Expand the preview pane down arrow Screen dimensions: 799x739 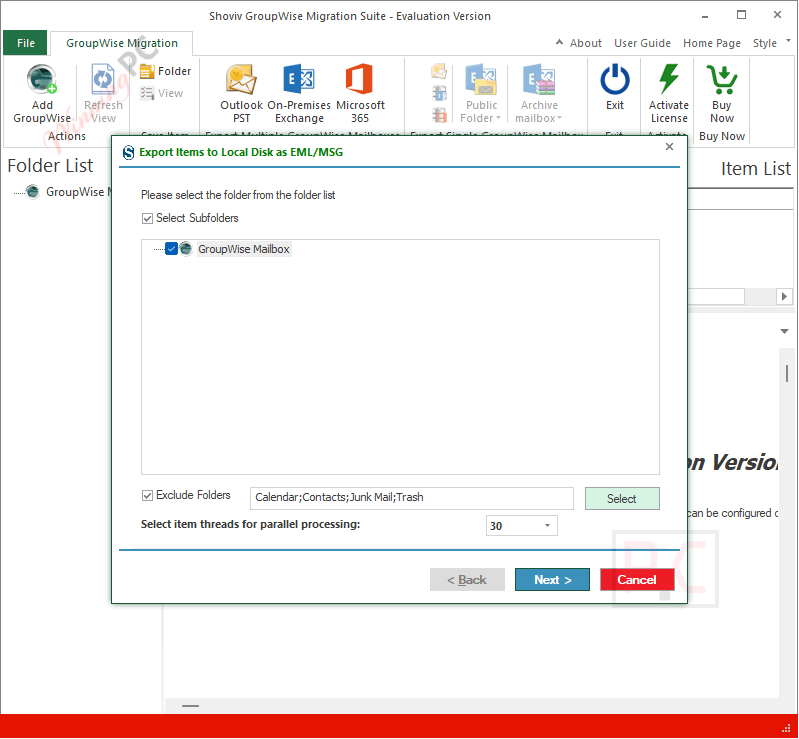[784, 331]
